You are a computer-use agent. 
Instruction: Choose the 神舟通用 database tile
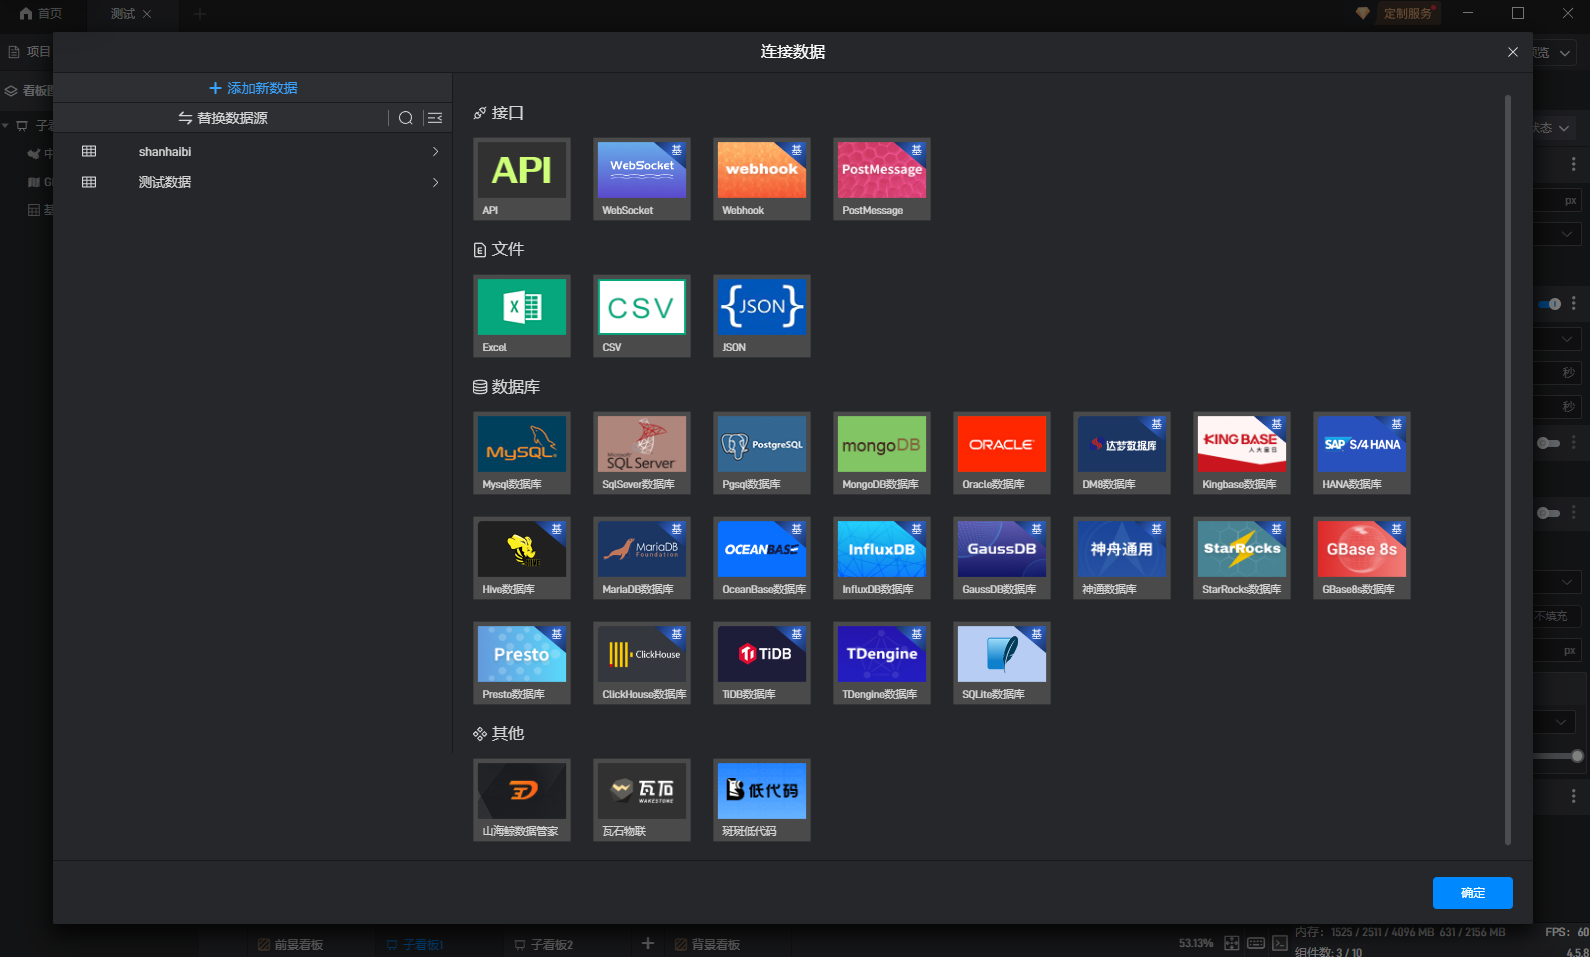pos(1122,558)
